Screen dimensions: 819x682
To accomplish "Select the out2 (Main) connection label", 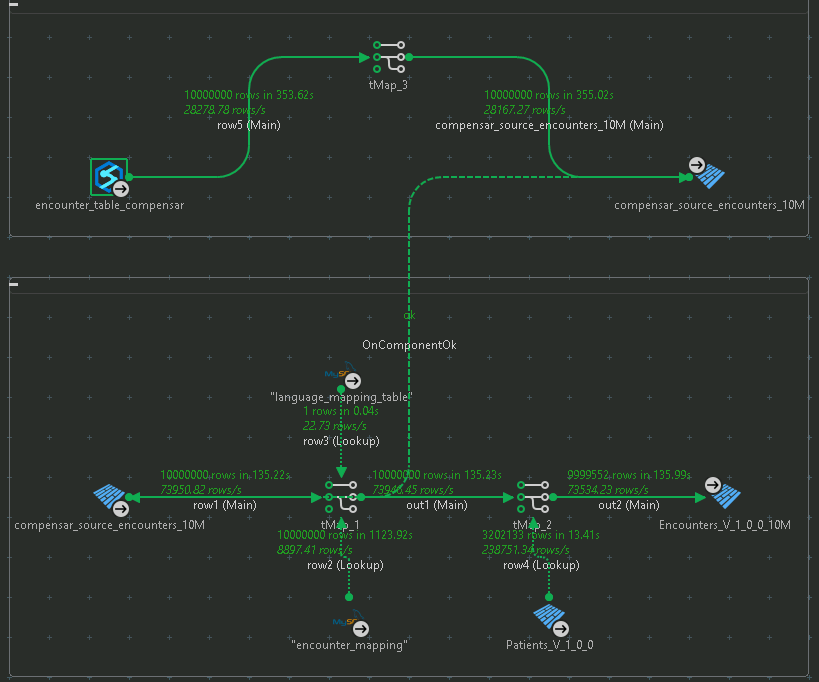I will click(x=626, y=505).
